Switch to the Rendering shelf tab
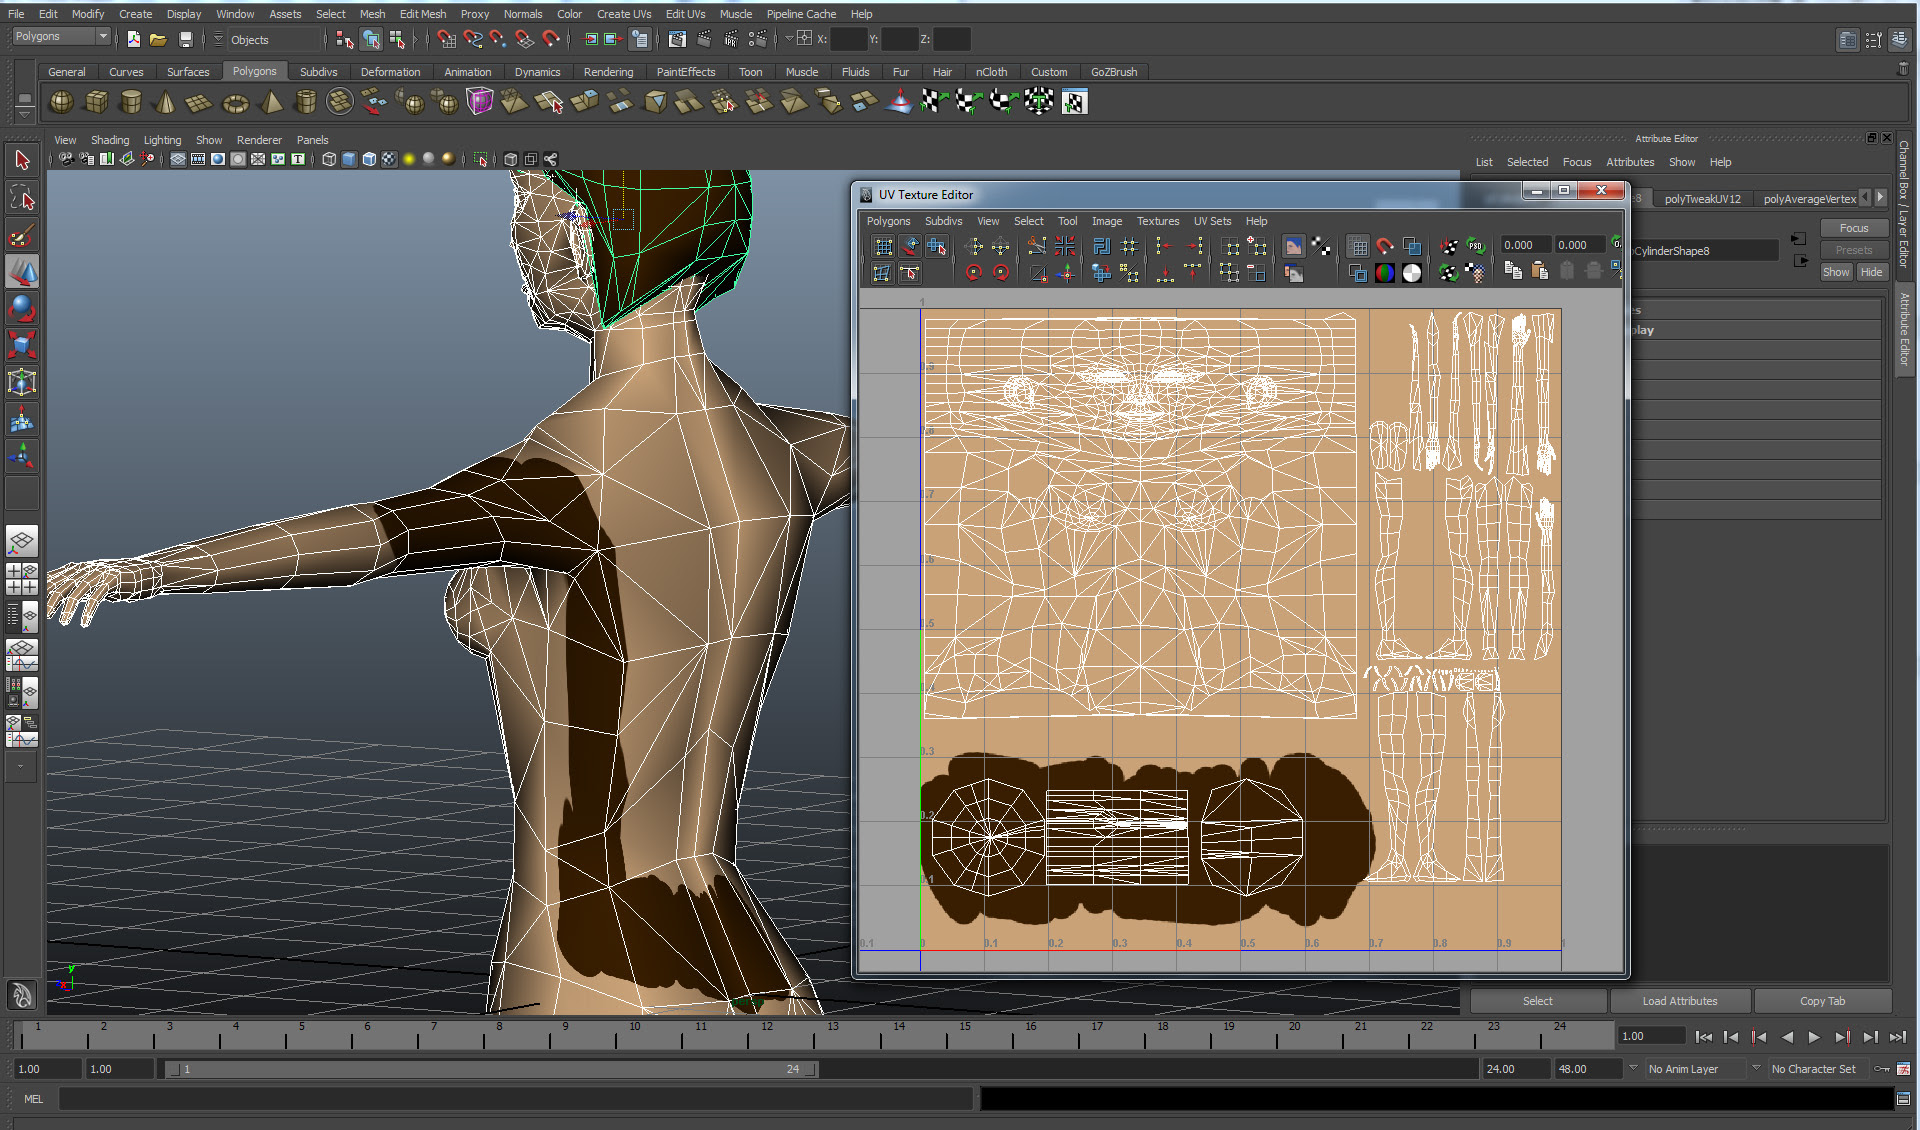Viewport: 1920px width, 1130px height. [x=608, y=72]
